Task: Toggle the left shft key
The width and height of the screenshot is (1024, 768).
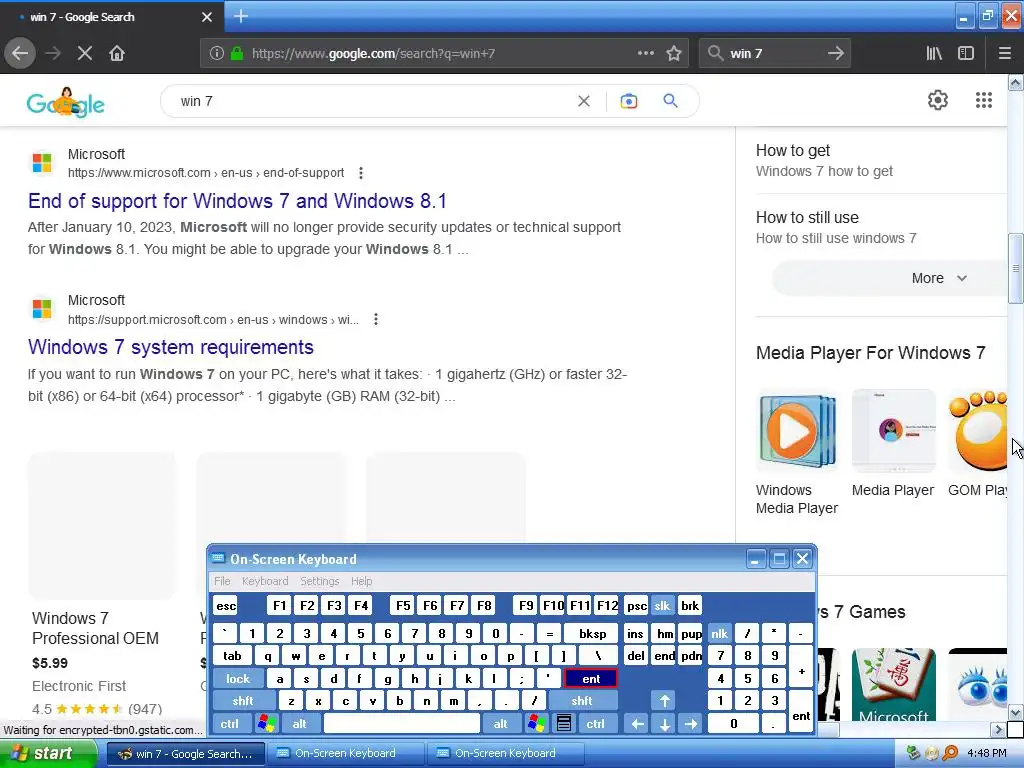Action: [x=242, y=701]
